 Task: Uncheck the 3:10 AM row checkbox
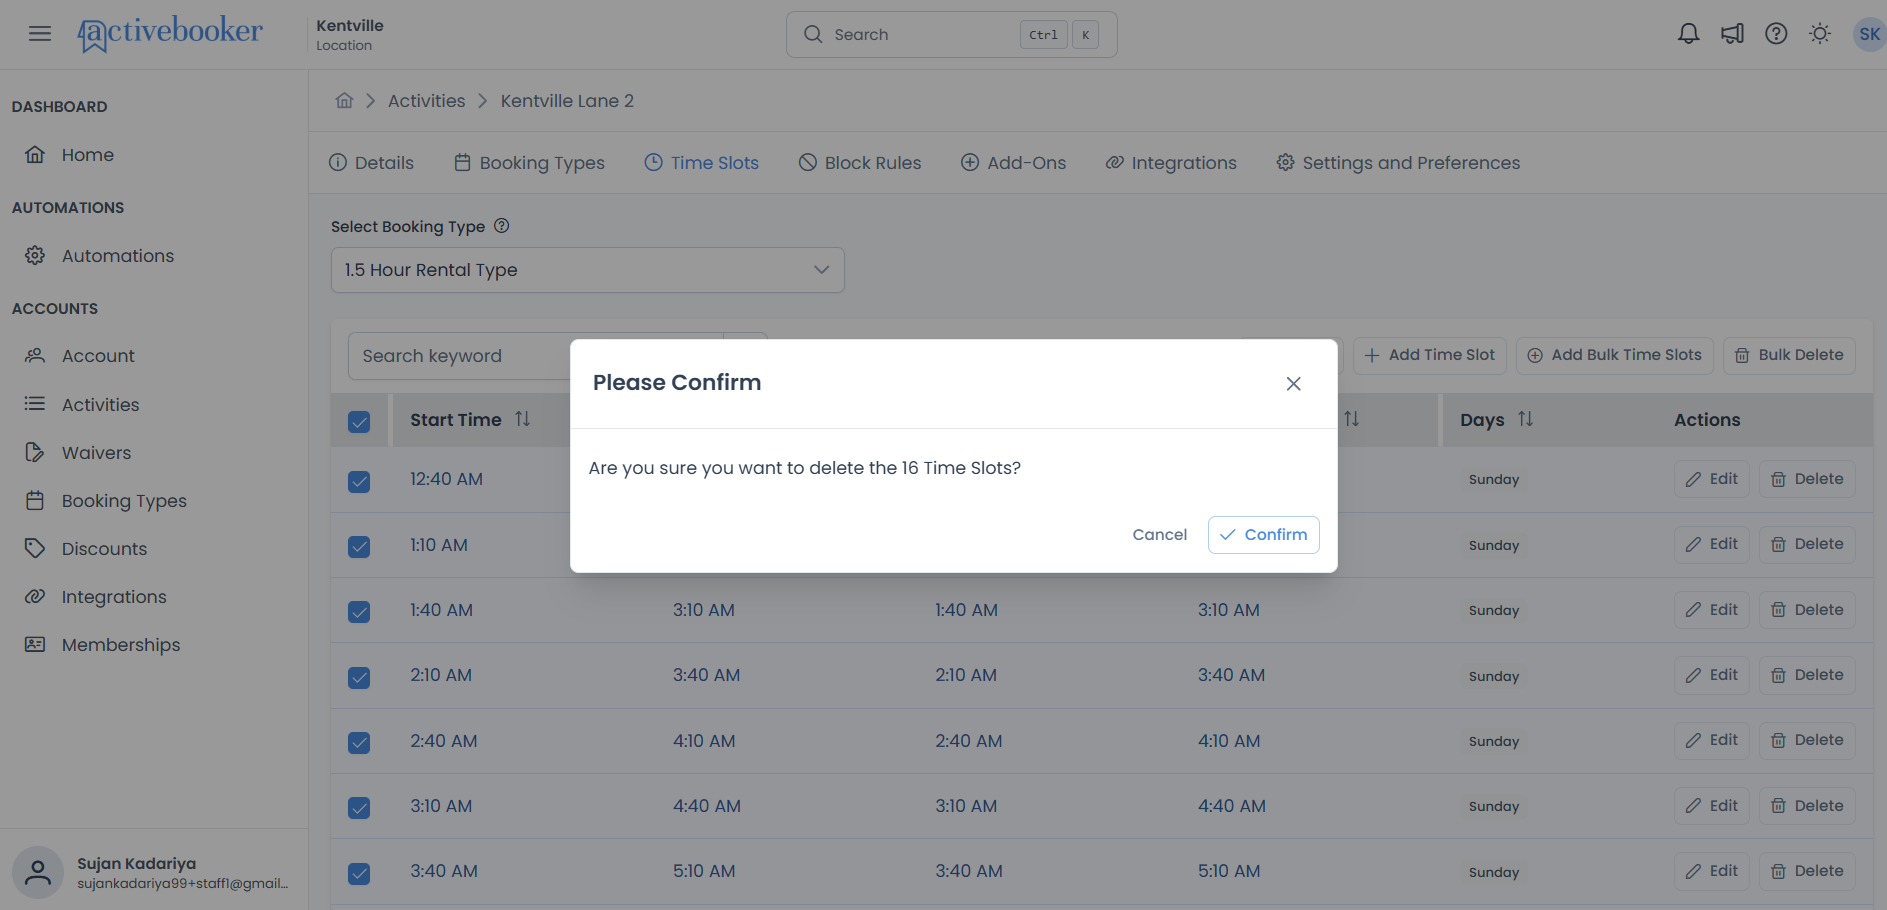coord(359,808)
